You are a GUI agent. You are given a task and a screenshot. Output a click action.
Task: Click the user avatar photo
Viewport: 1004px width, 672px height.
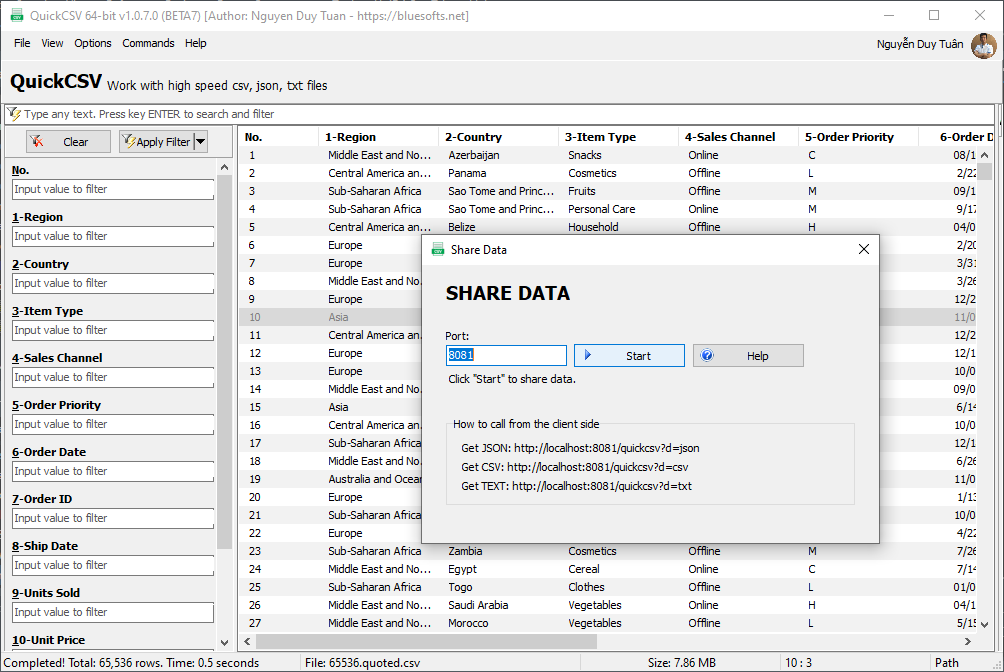pos(984,45)
